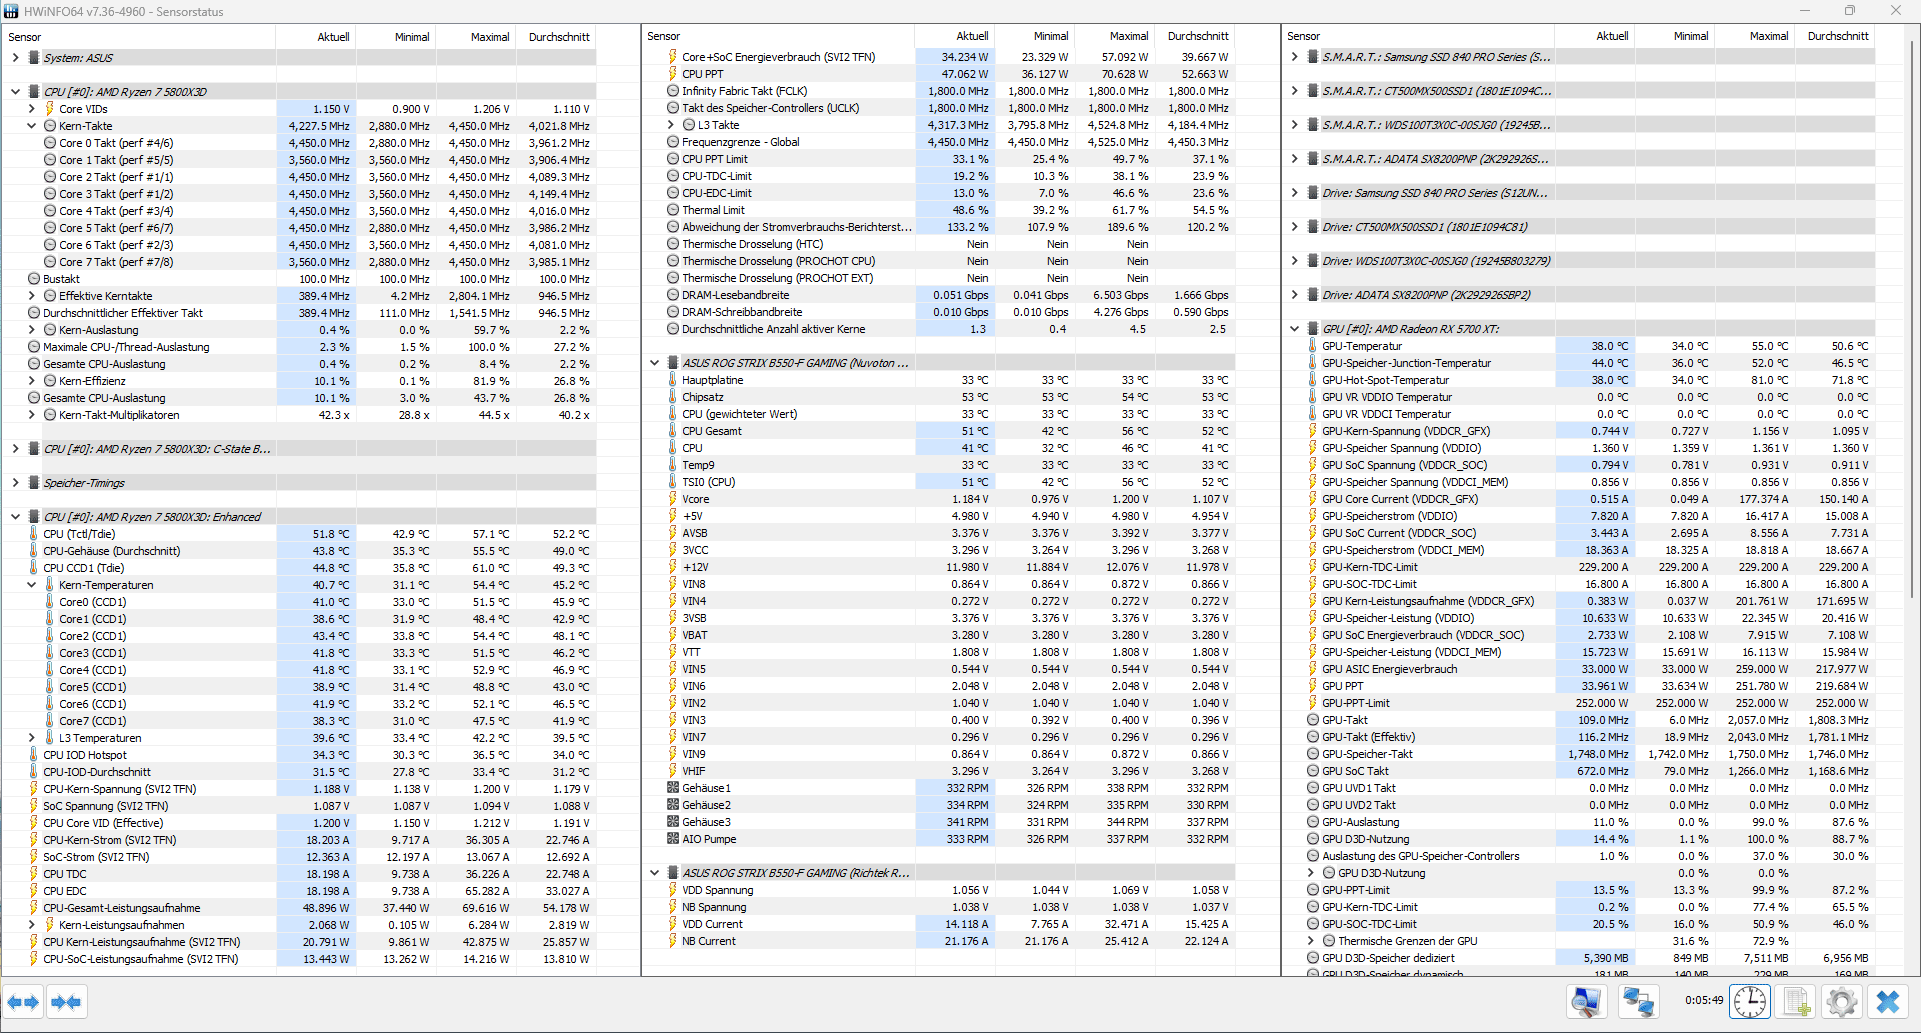Open the remote network computers icon
1921x1033 pixels.
(x=1638, y=1001)
